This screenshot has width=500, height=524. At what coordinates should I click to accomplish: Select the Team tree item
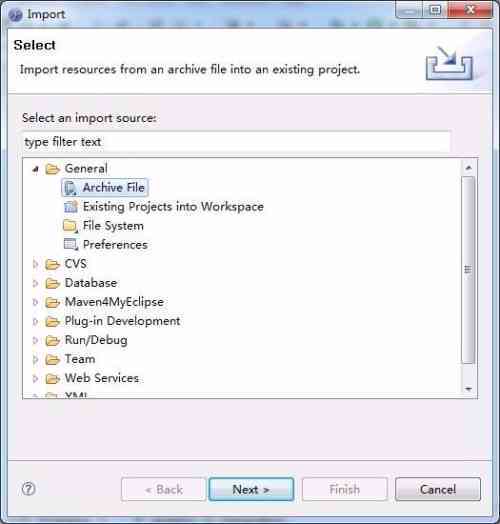point(80,359)
